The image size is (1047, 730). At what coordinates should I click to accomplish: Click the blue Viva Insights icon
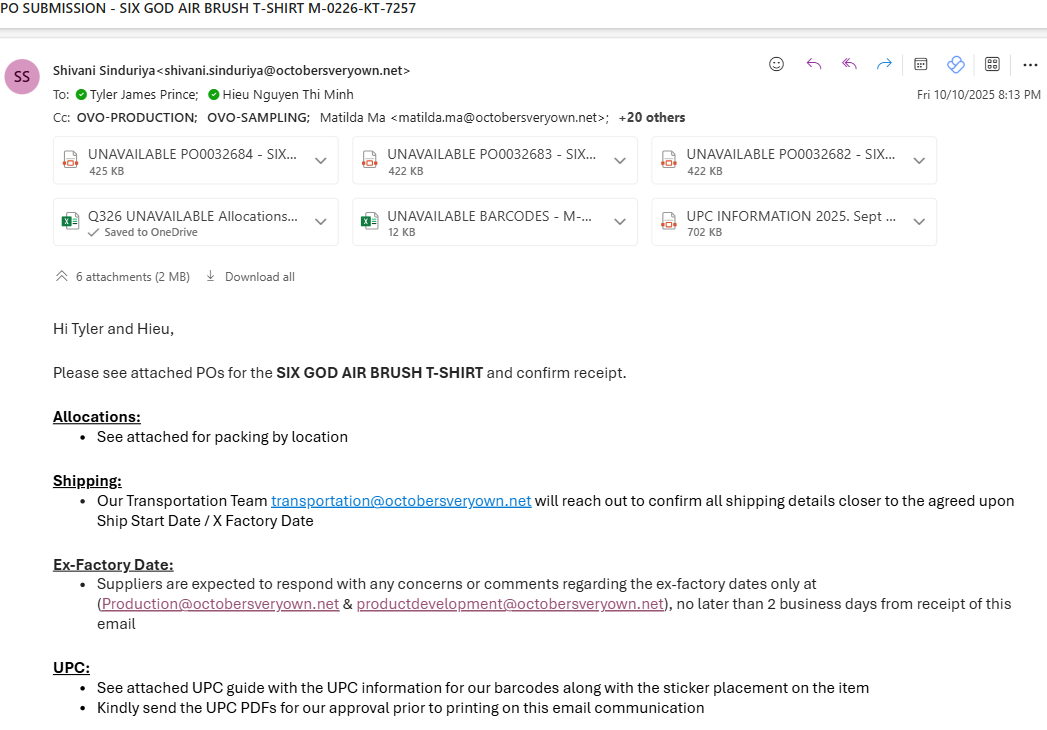(955, 64)
